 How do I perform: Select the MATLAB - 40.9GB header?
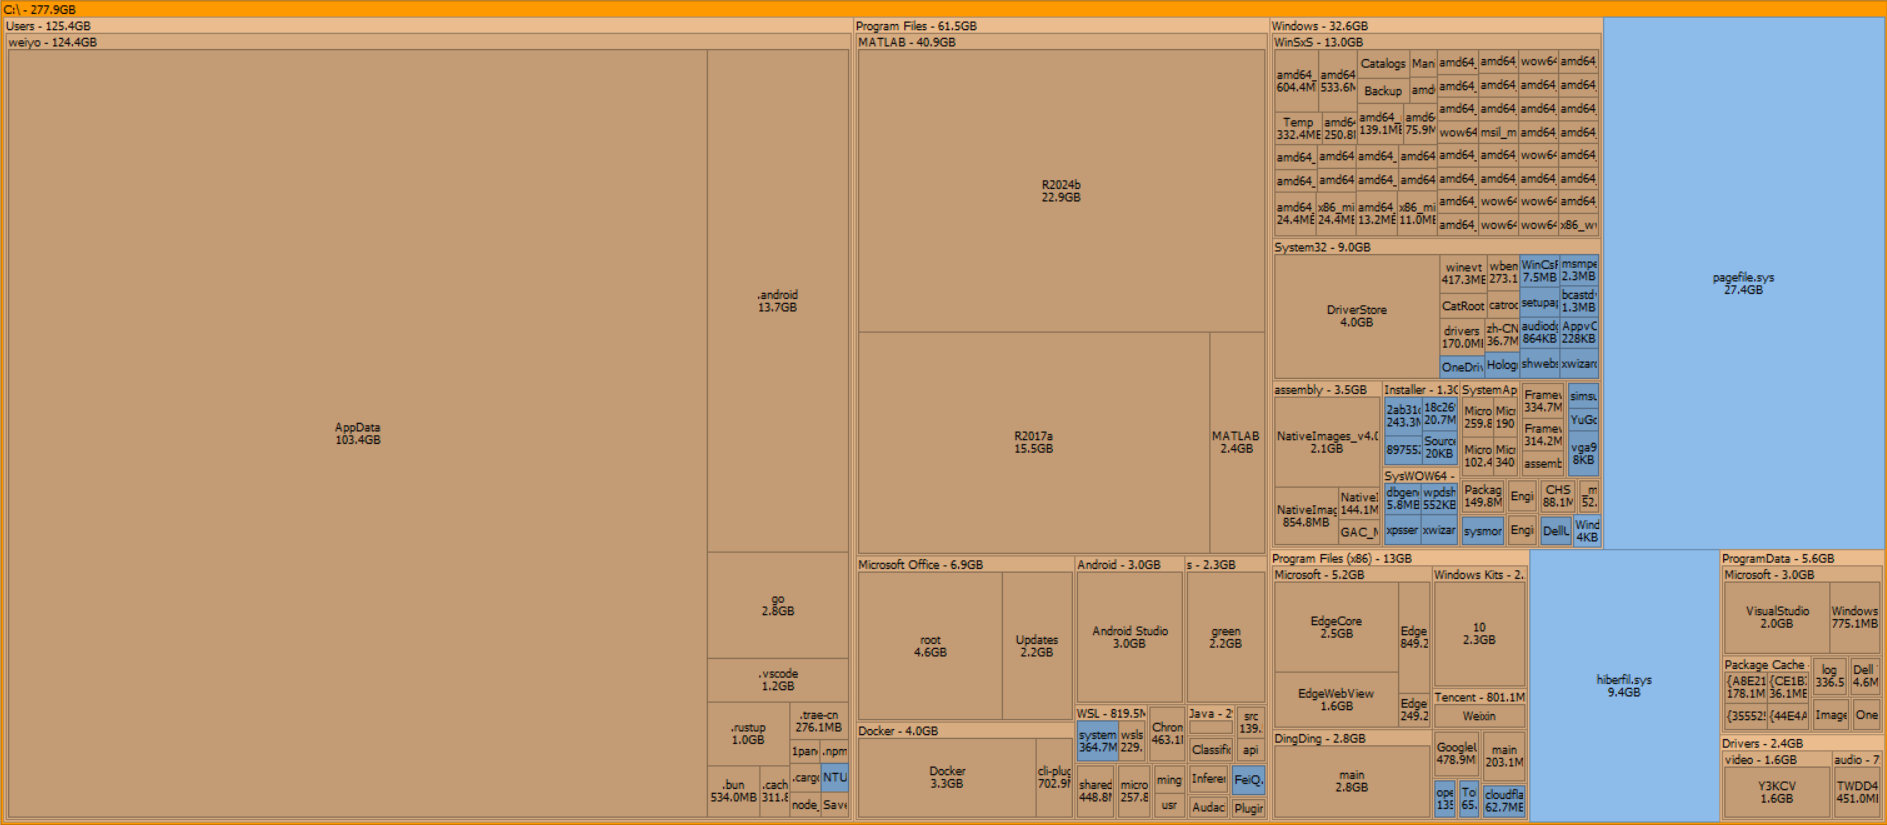1061,42
